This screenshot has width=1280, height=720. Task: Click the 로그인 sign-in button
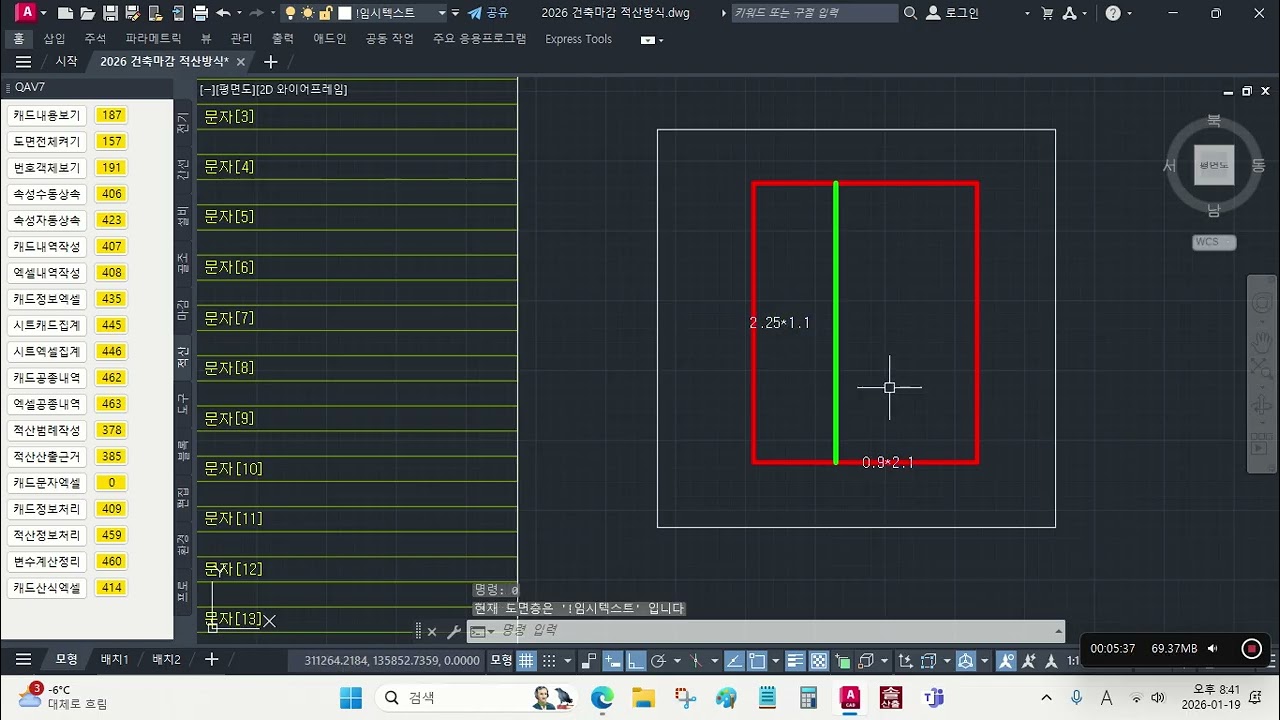[953, 13]
